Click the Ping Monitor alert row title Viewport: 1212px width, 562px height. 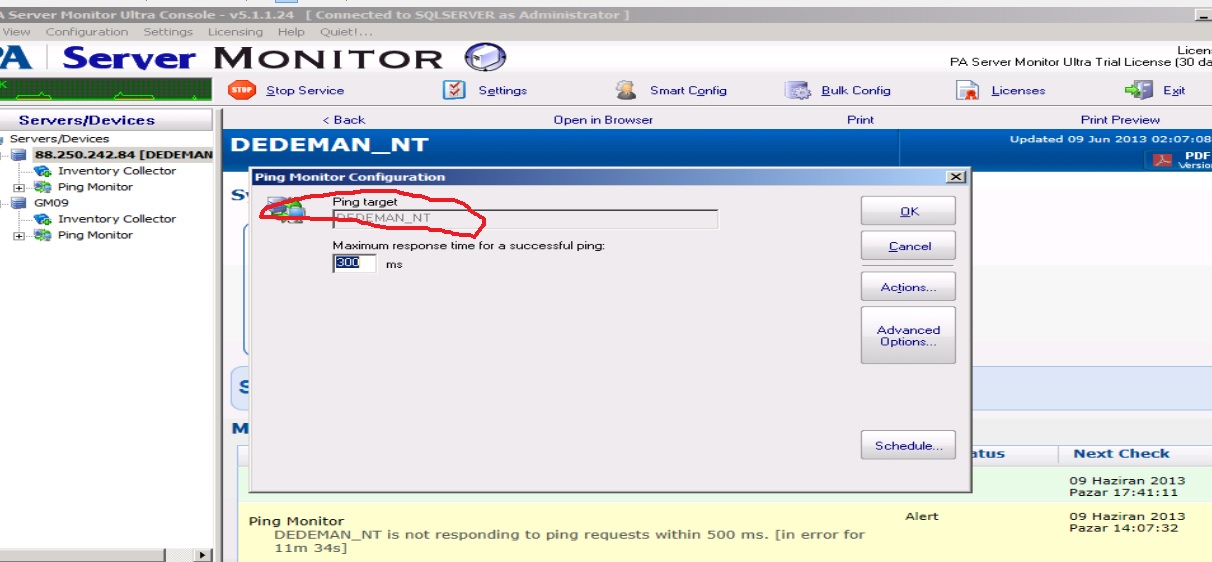click(296, 521)
